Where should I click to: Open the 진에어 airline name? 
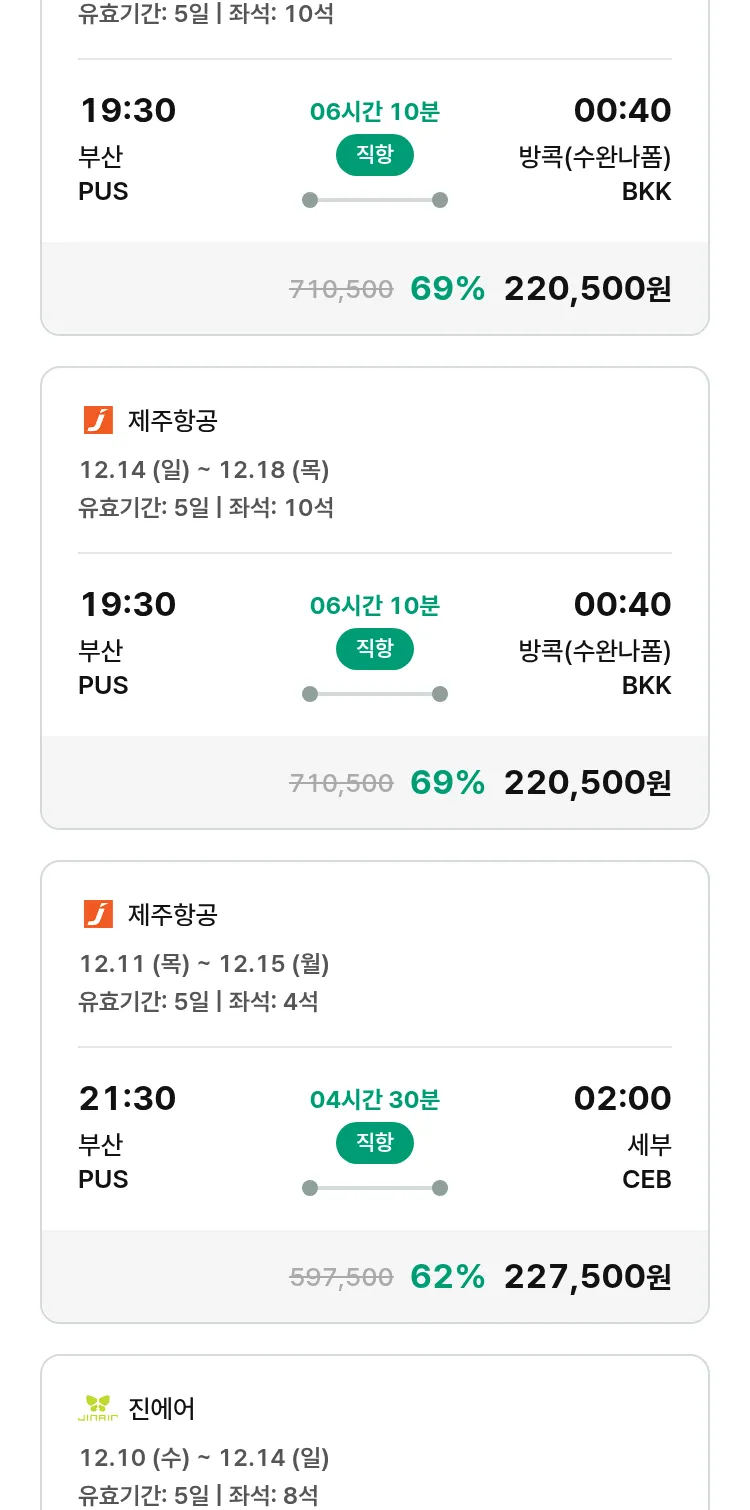click(162, 1408)
